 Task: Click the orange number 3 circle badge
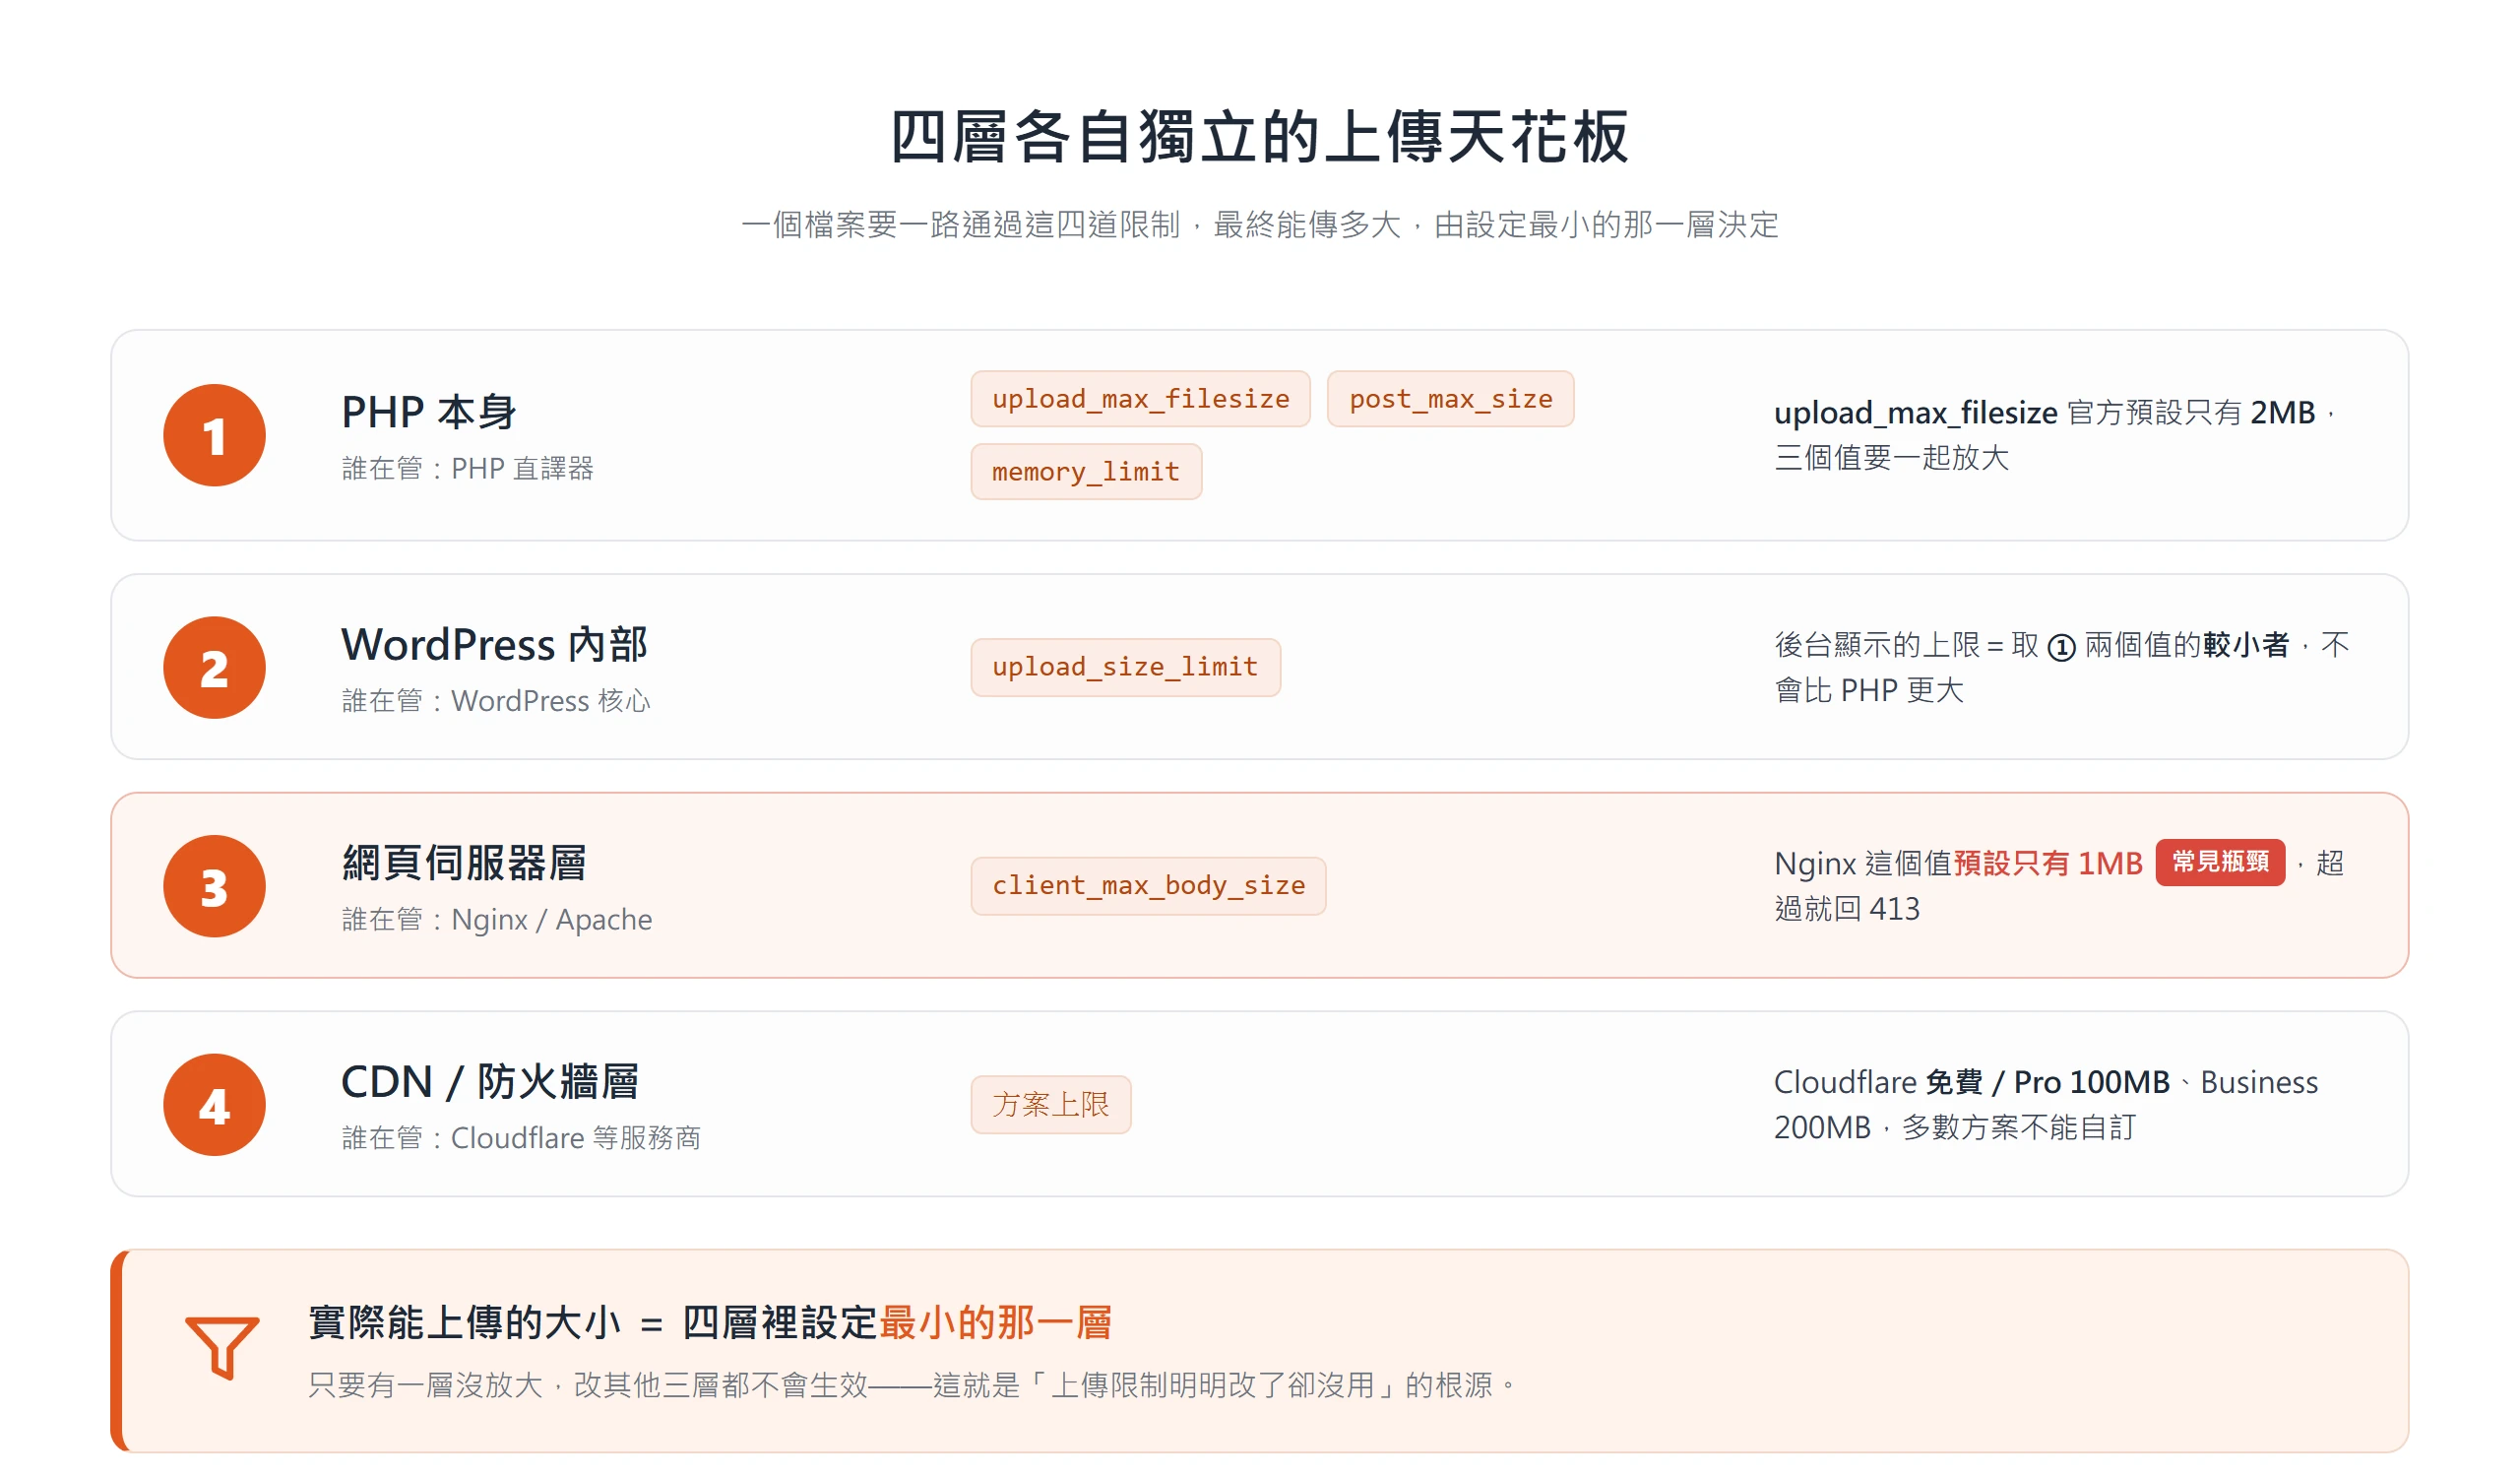(214, 886)
